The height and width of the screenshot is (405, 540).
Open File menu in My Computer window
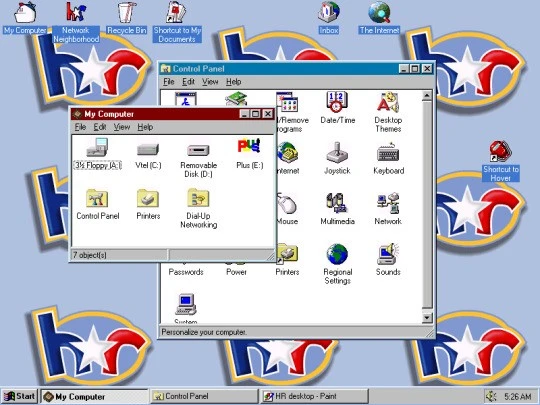(80, 127)
